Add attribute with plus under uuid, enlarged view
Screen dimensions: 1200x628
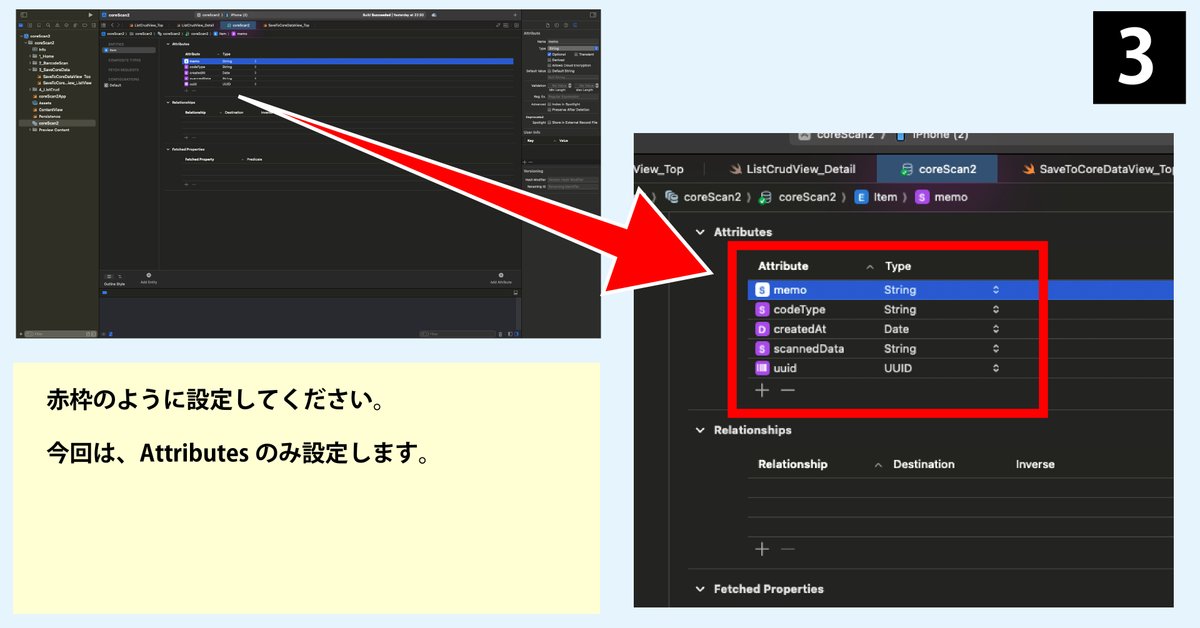[x=762, y=390]
